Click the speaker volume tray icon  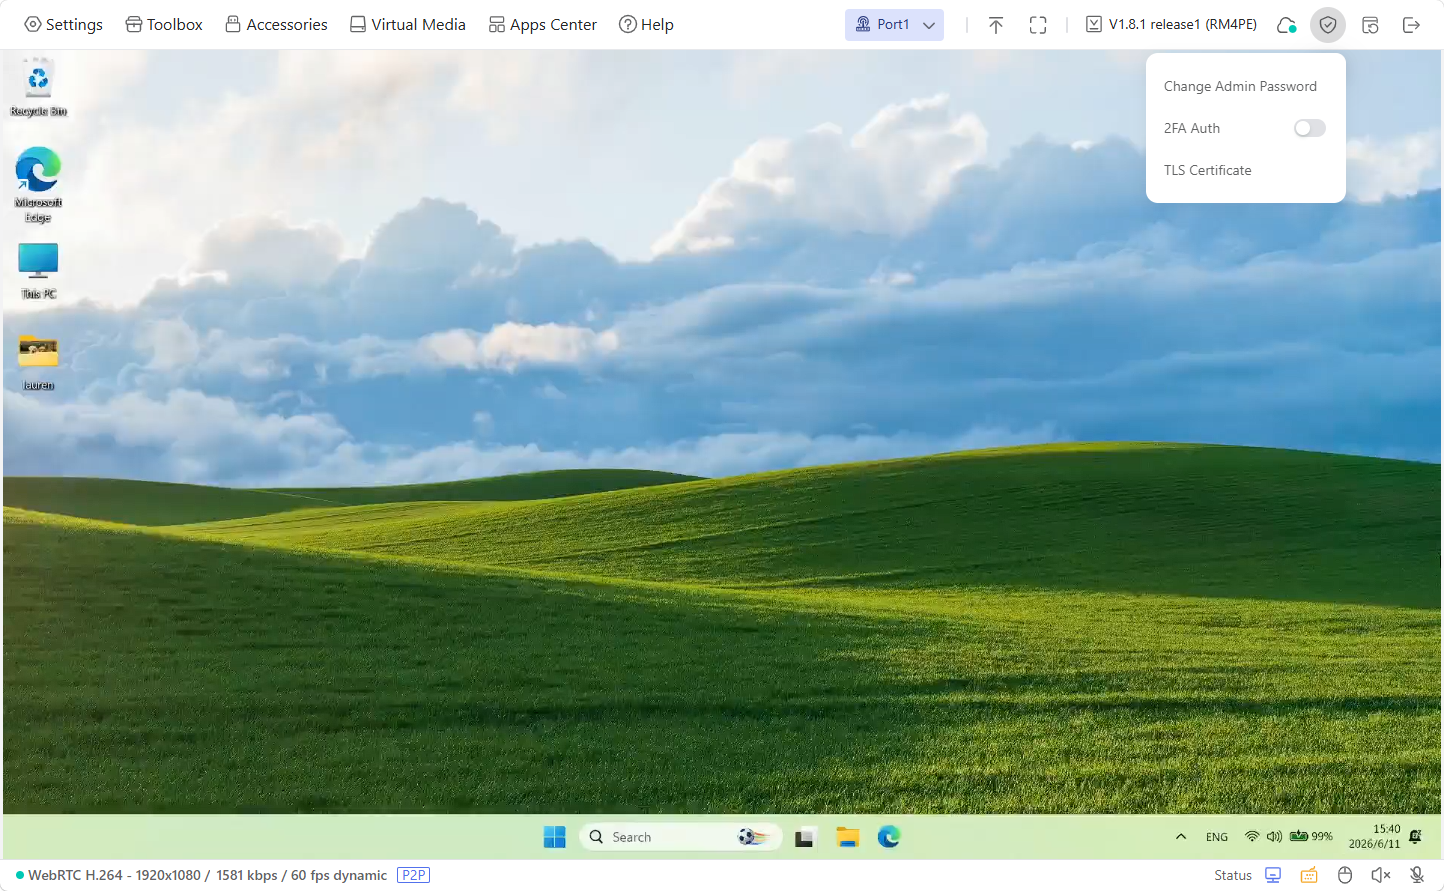(1274, 836)
